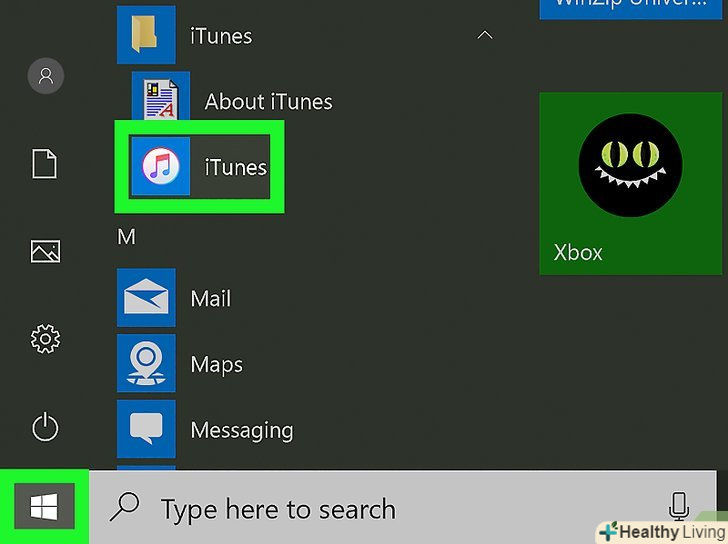Click the Messaging label

[x=242, y=431]
